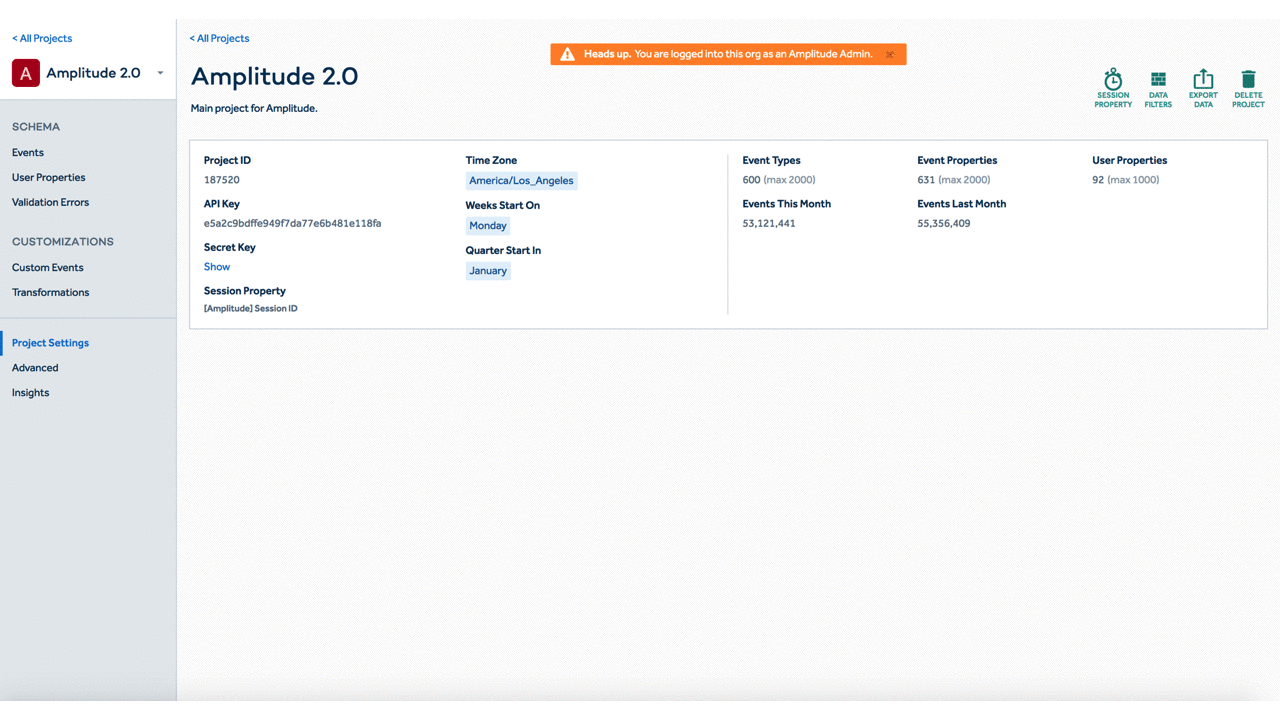Change the Monday week start value
Viewport: 1280px width, 720px height.
[488, 226]
